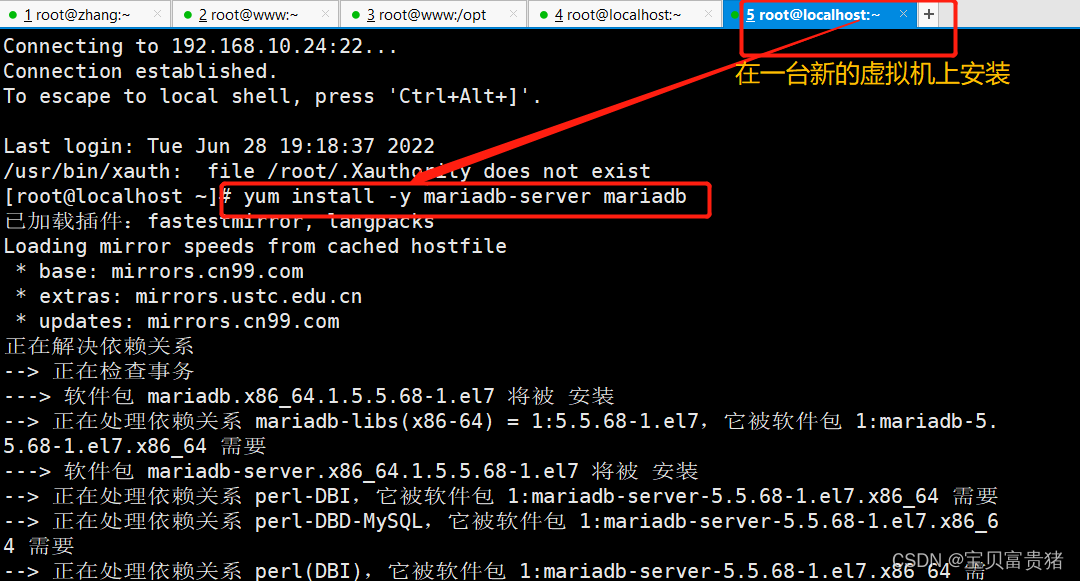1080x581 pixels.
Task: Click the '[root@localhost ~]#' prompt
Action: (x=117, y=196)
